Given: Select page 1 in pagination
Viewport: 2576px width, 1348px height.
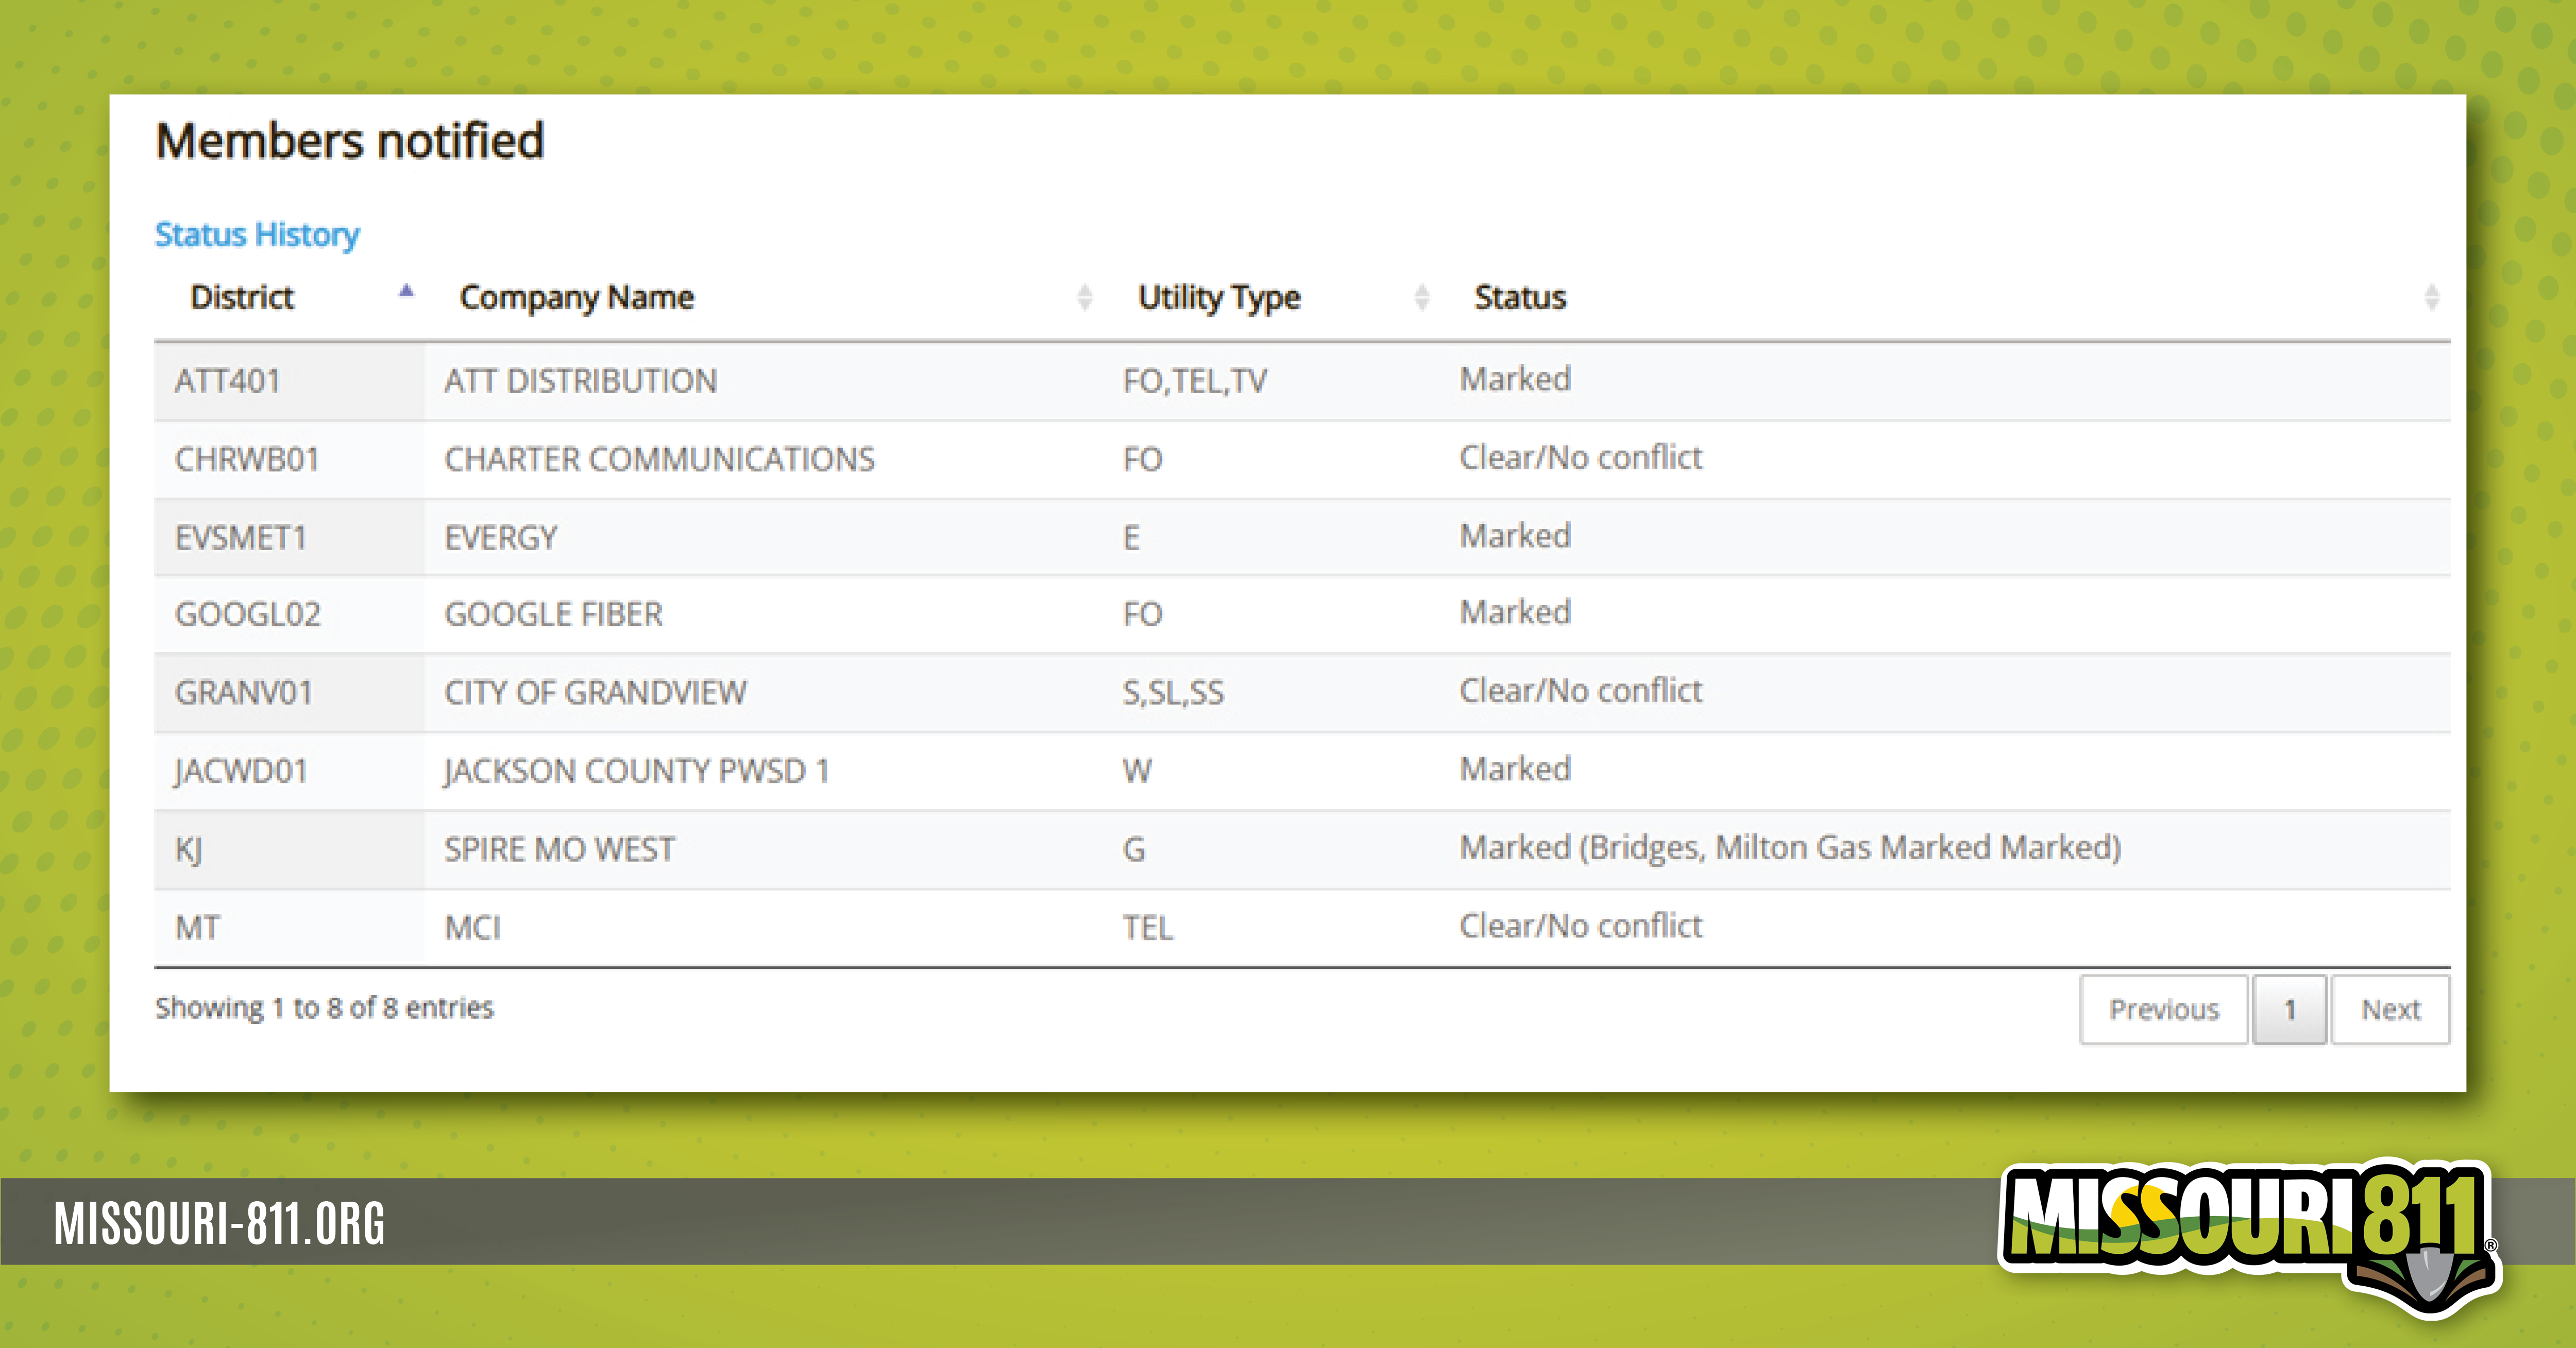Looking at the screenshot, I should click(x=2289, y=1009).
